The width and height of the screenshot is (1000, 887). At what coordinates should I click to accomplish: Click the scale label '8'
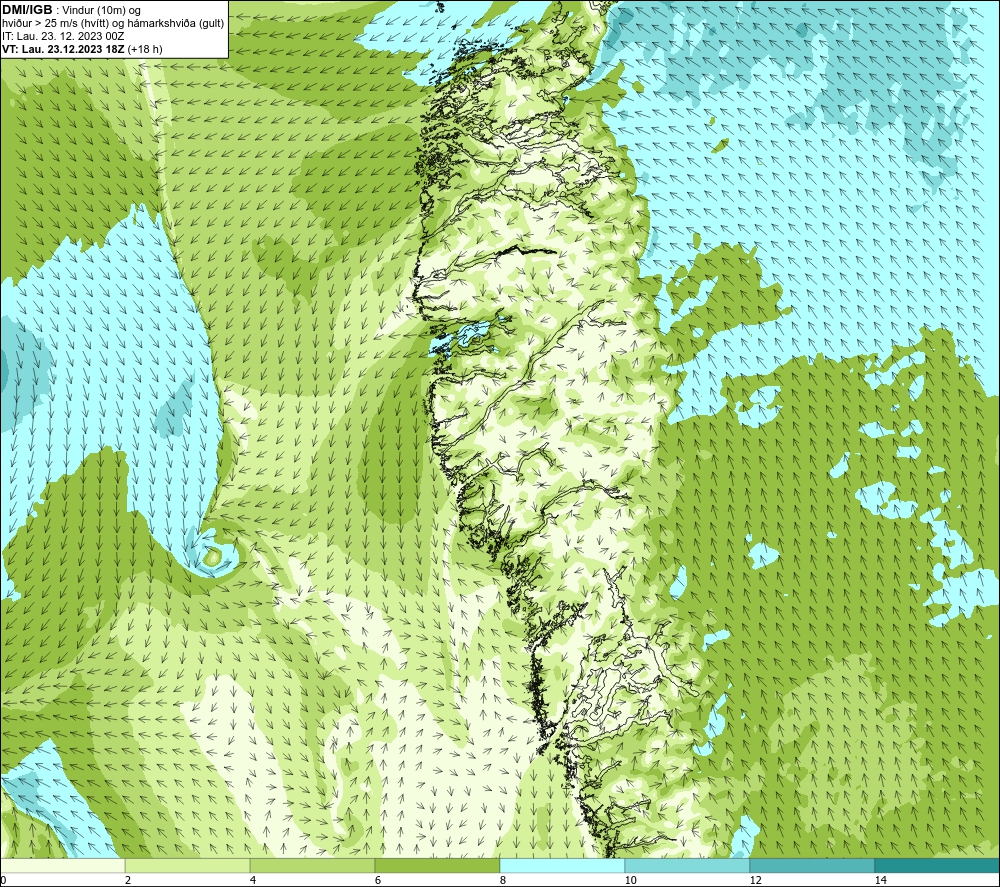click(503, 881)
